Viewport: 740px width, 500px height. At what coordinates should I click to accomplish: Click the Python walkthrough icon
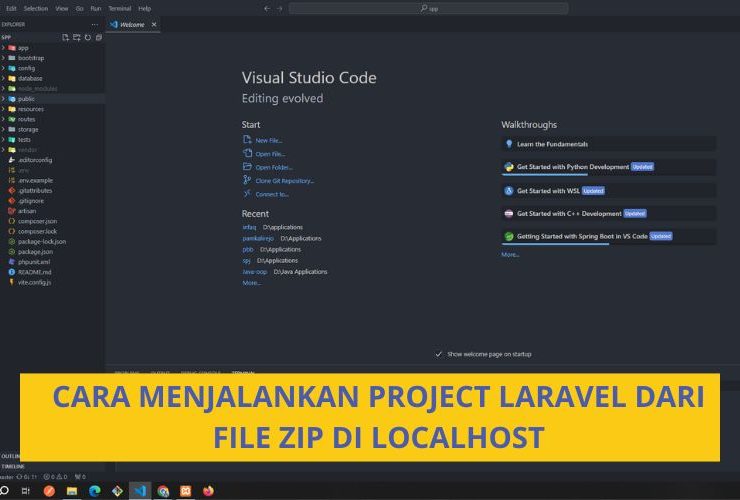pos(509,167)
